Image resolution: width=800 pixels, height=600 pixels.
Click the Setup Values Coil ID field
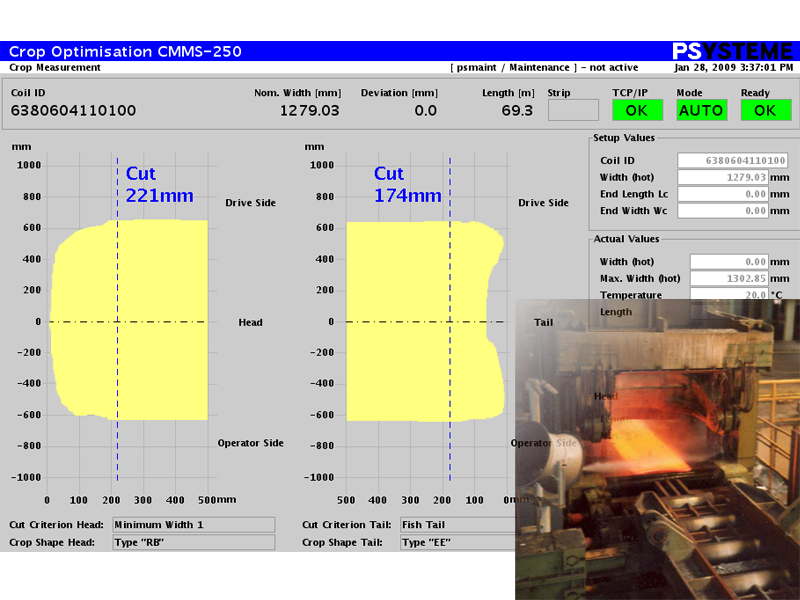(732, 161)
